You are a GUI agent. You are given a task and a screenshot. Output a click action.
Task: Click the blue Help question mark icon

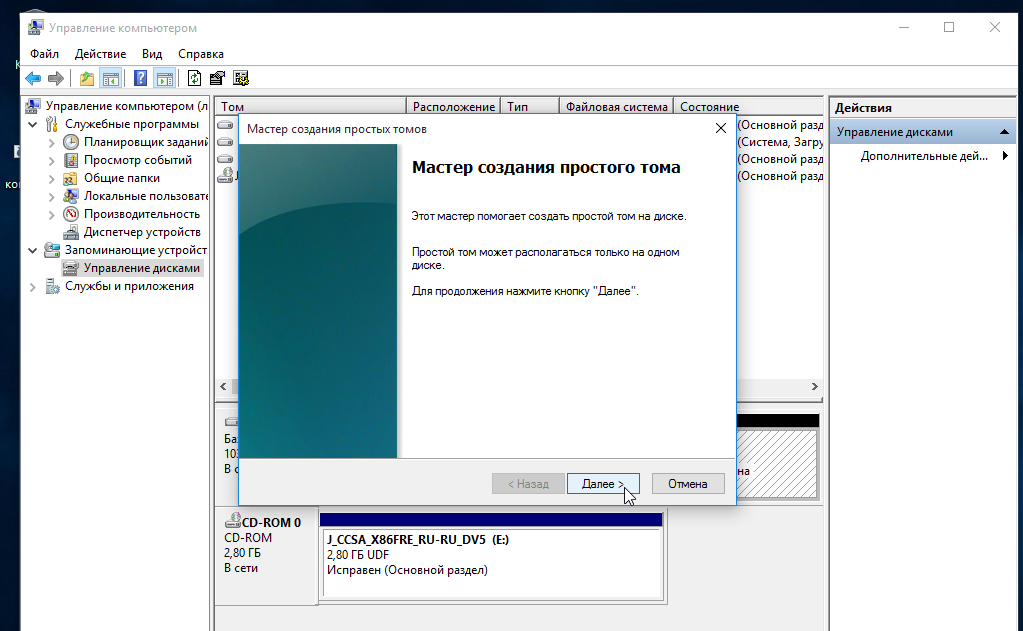pyautogui.click(x=141, y=79)
